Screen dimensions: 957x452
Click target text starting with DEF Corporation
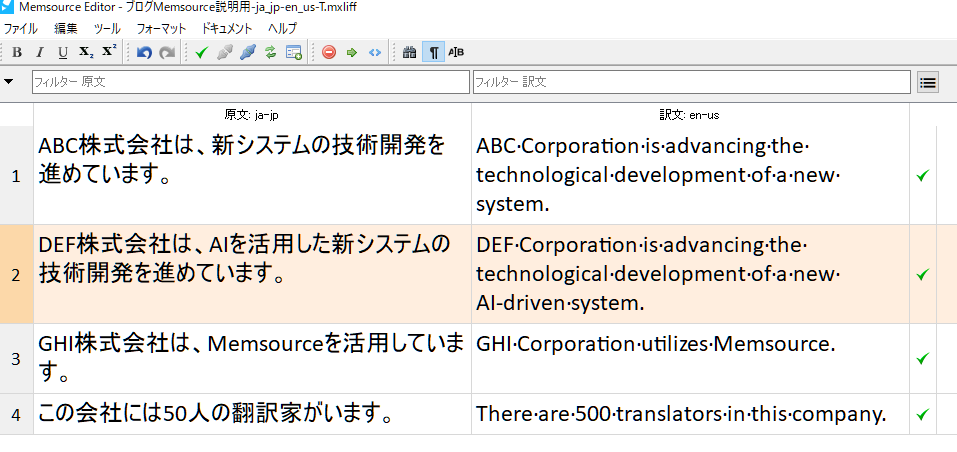point(659,274)
